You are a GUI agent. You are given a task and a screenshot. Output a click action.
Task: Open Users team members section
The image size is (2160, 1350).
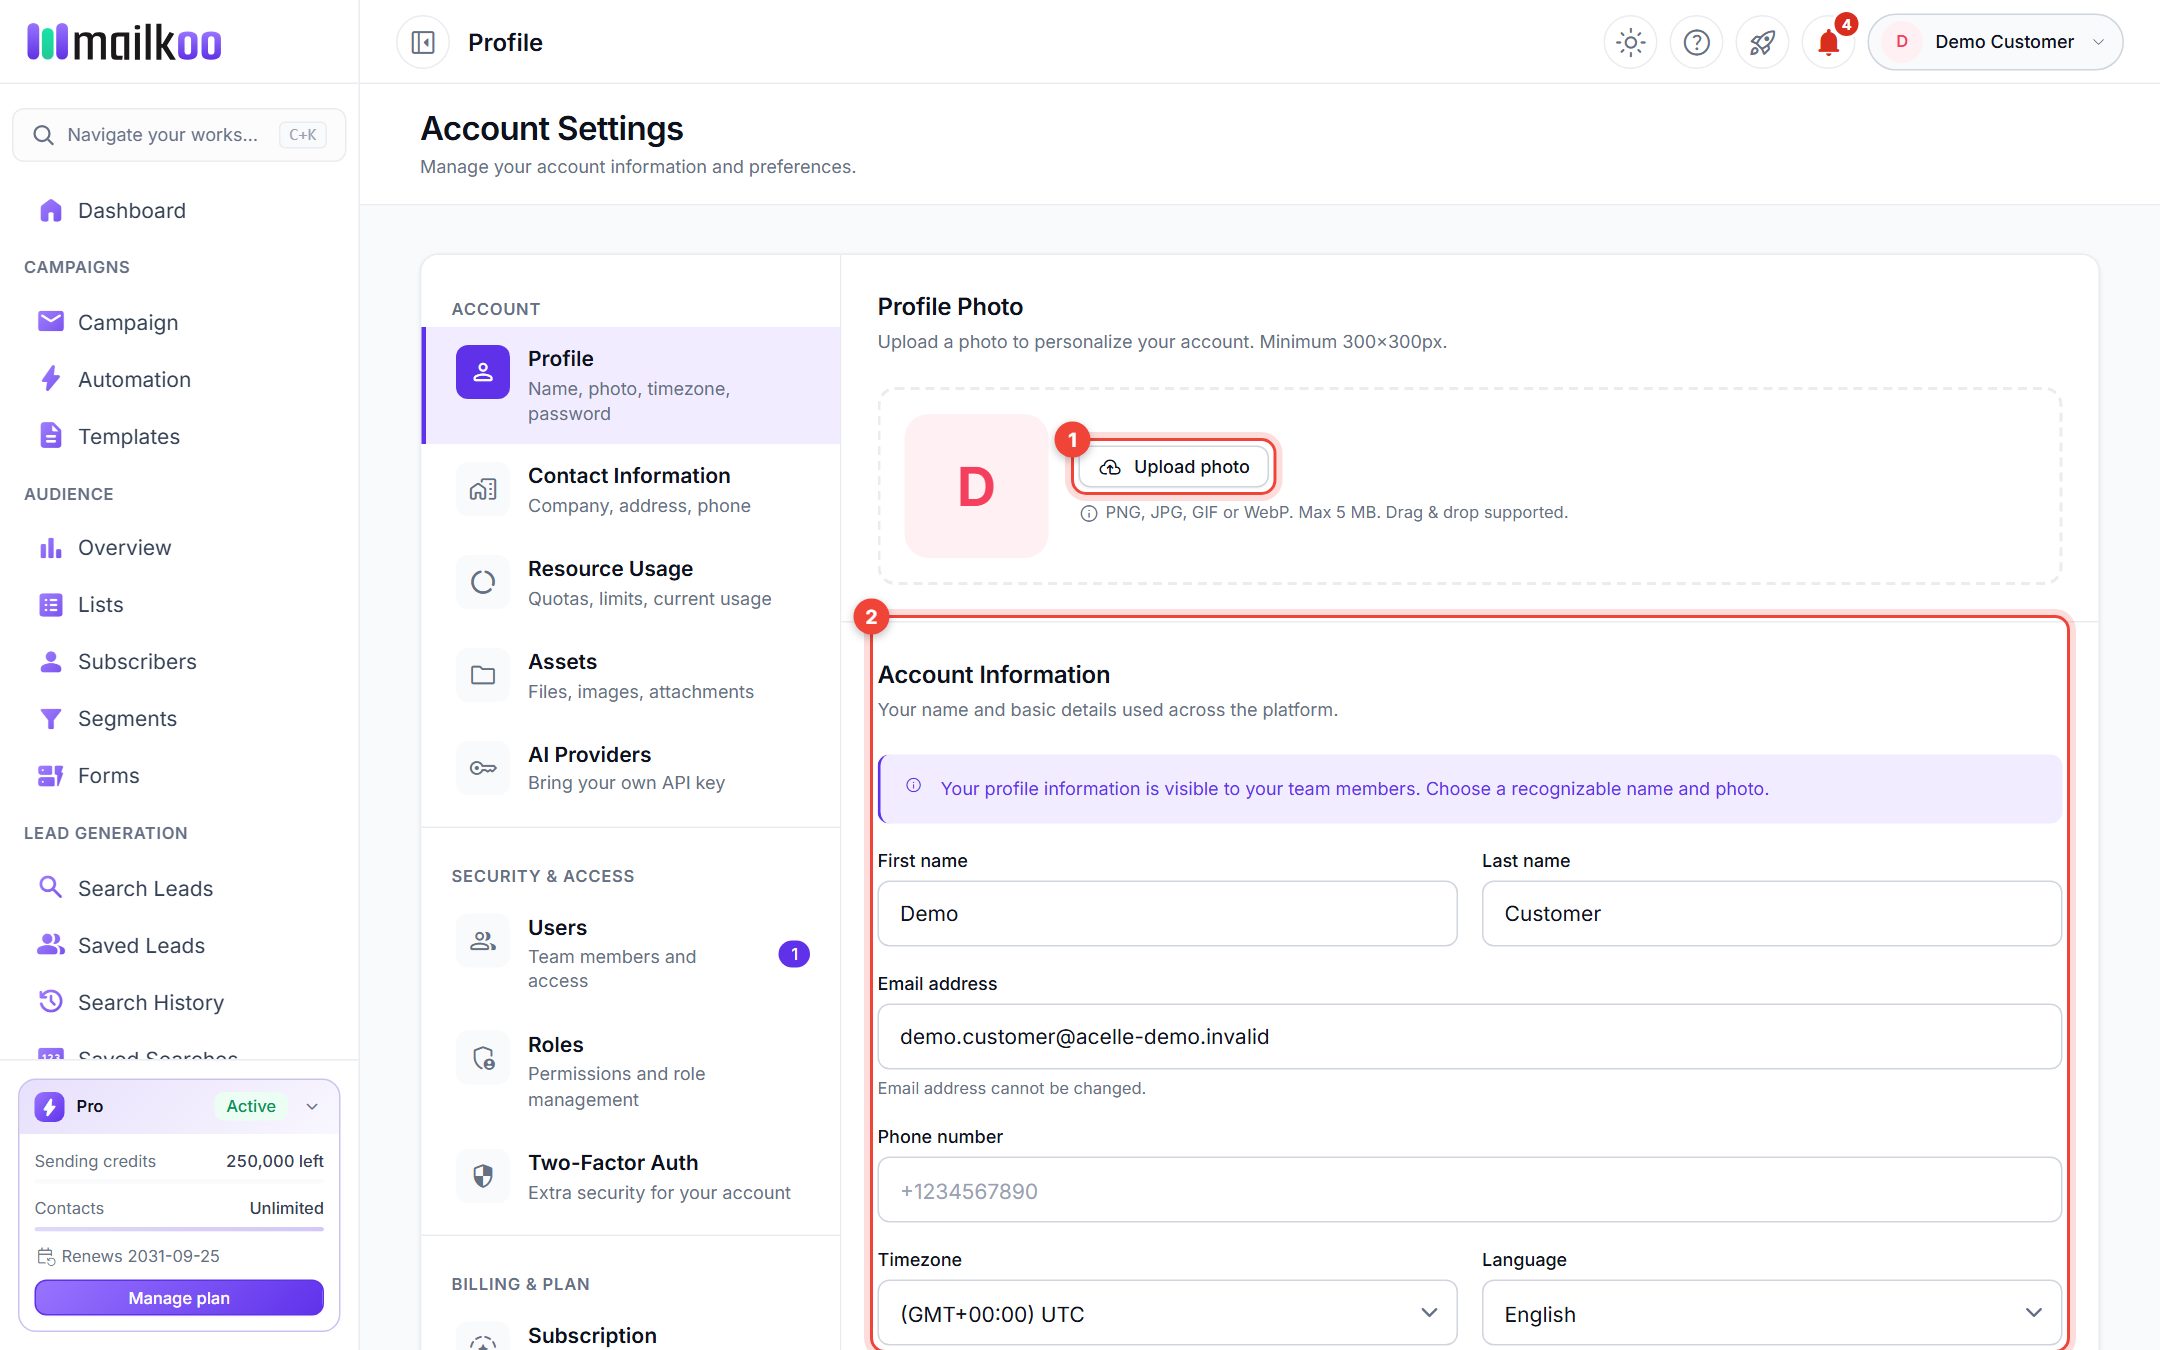click(x=631, y=953)
